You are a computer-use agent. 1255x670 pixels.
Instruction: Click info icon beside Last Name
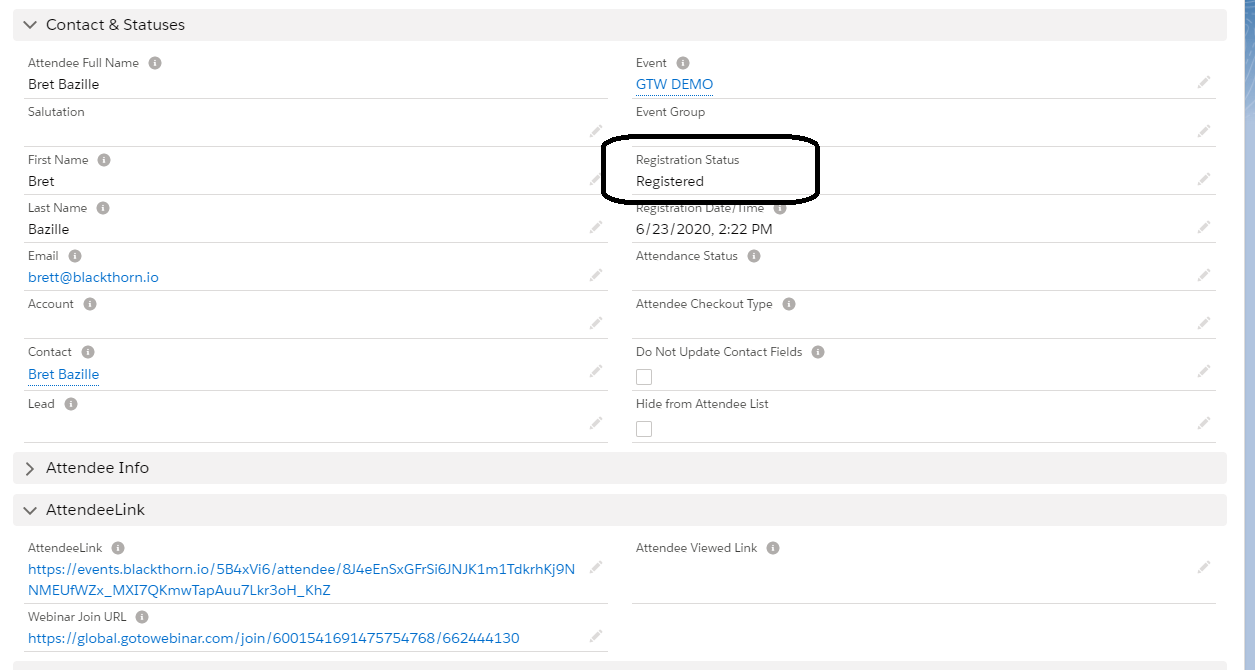(103, 208)
